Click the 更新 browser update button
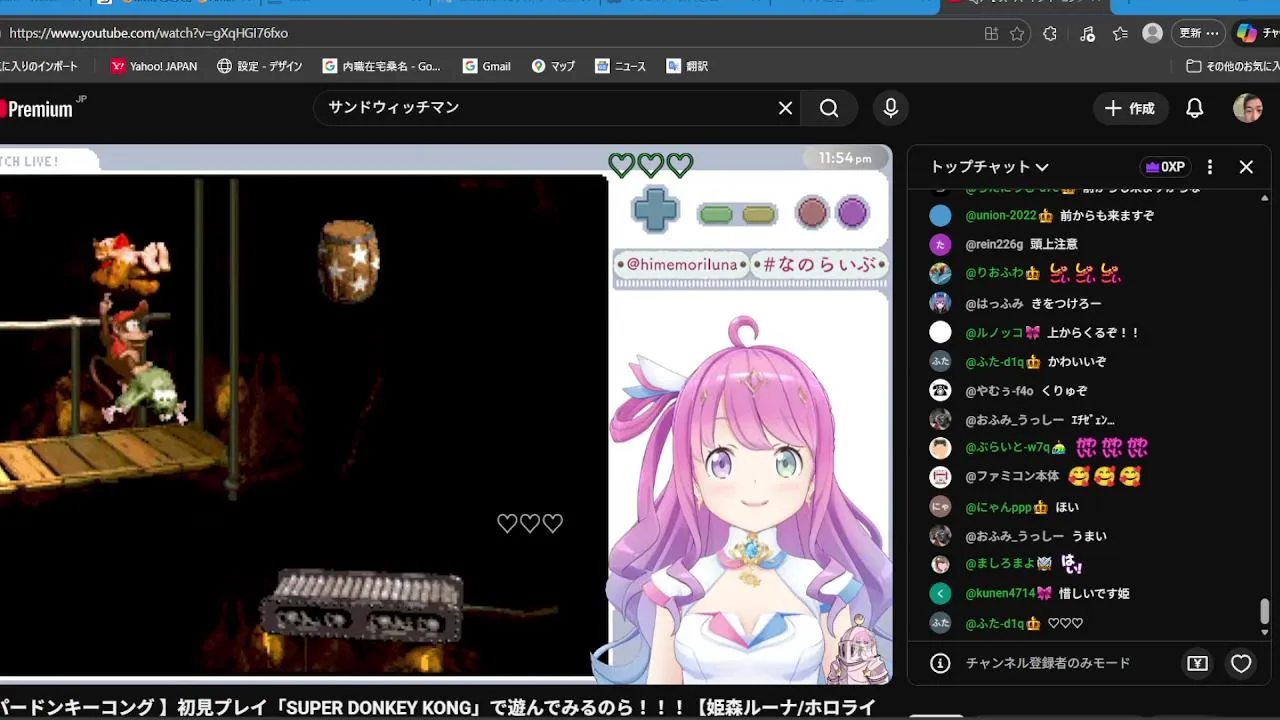The image size is (1280, 720). [x=1198, y=33]
